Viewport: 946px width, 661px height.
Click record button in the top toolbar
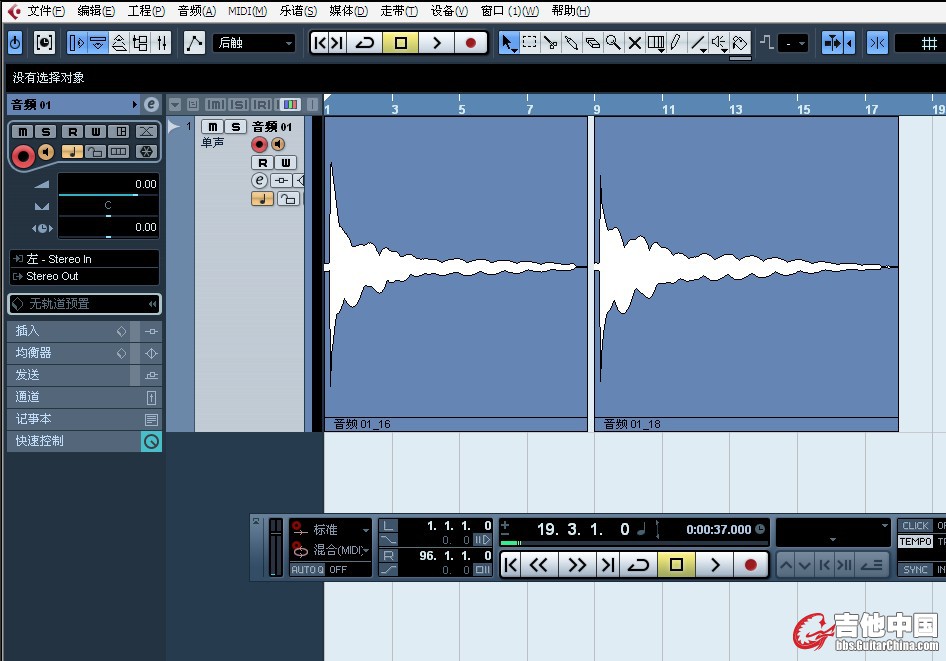point(471,43)
